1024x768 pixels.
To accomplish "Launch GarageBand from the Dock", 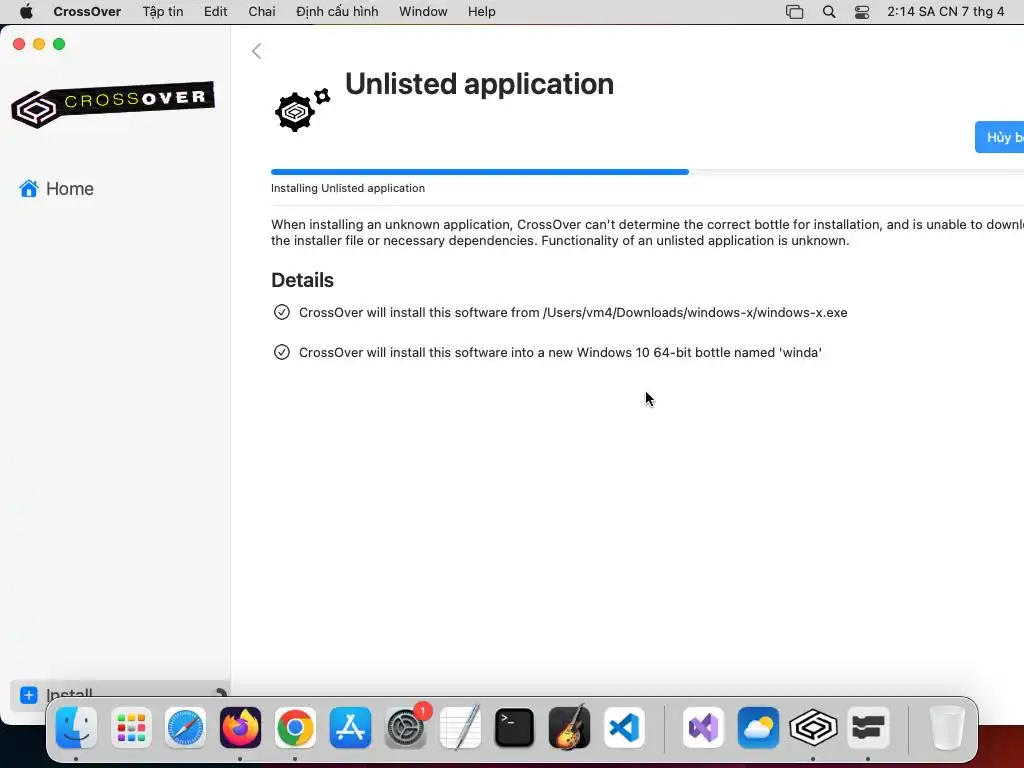I will [x=569, y=727].
